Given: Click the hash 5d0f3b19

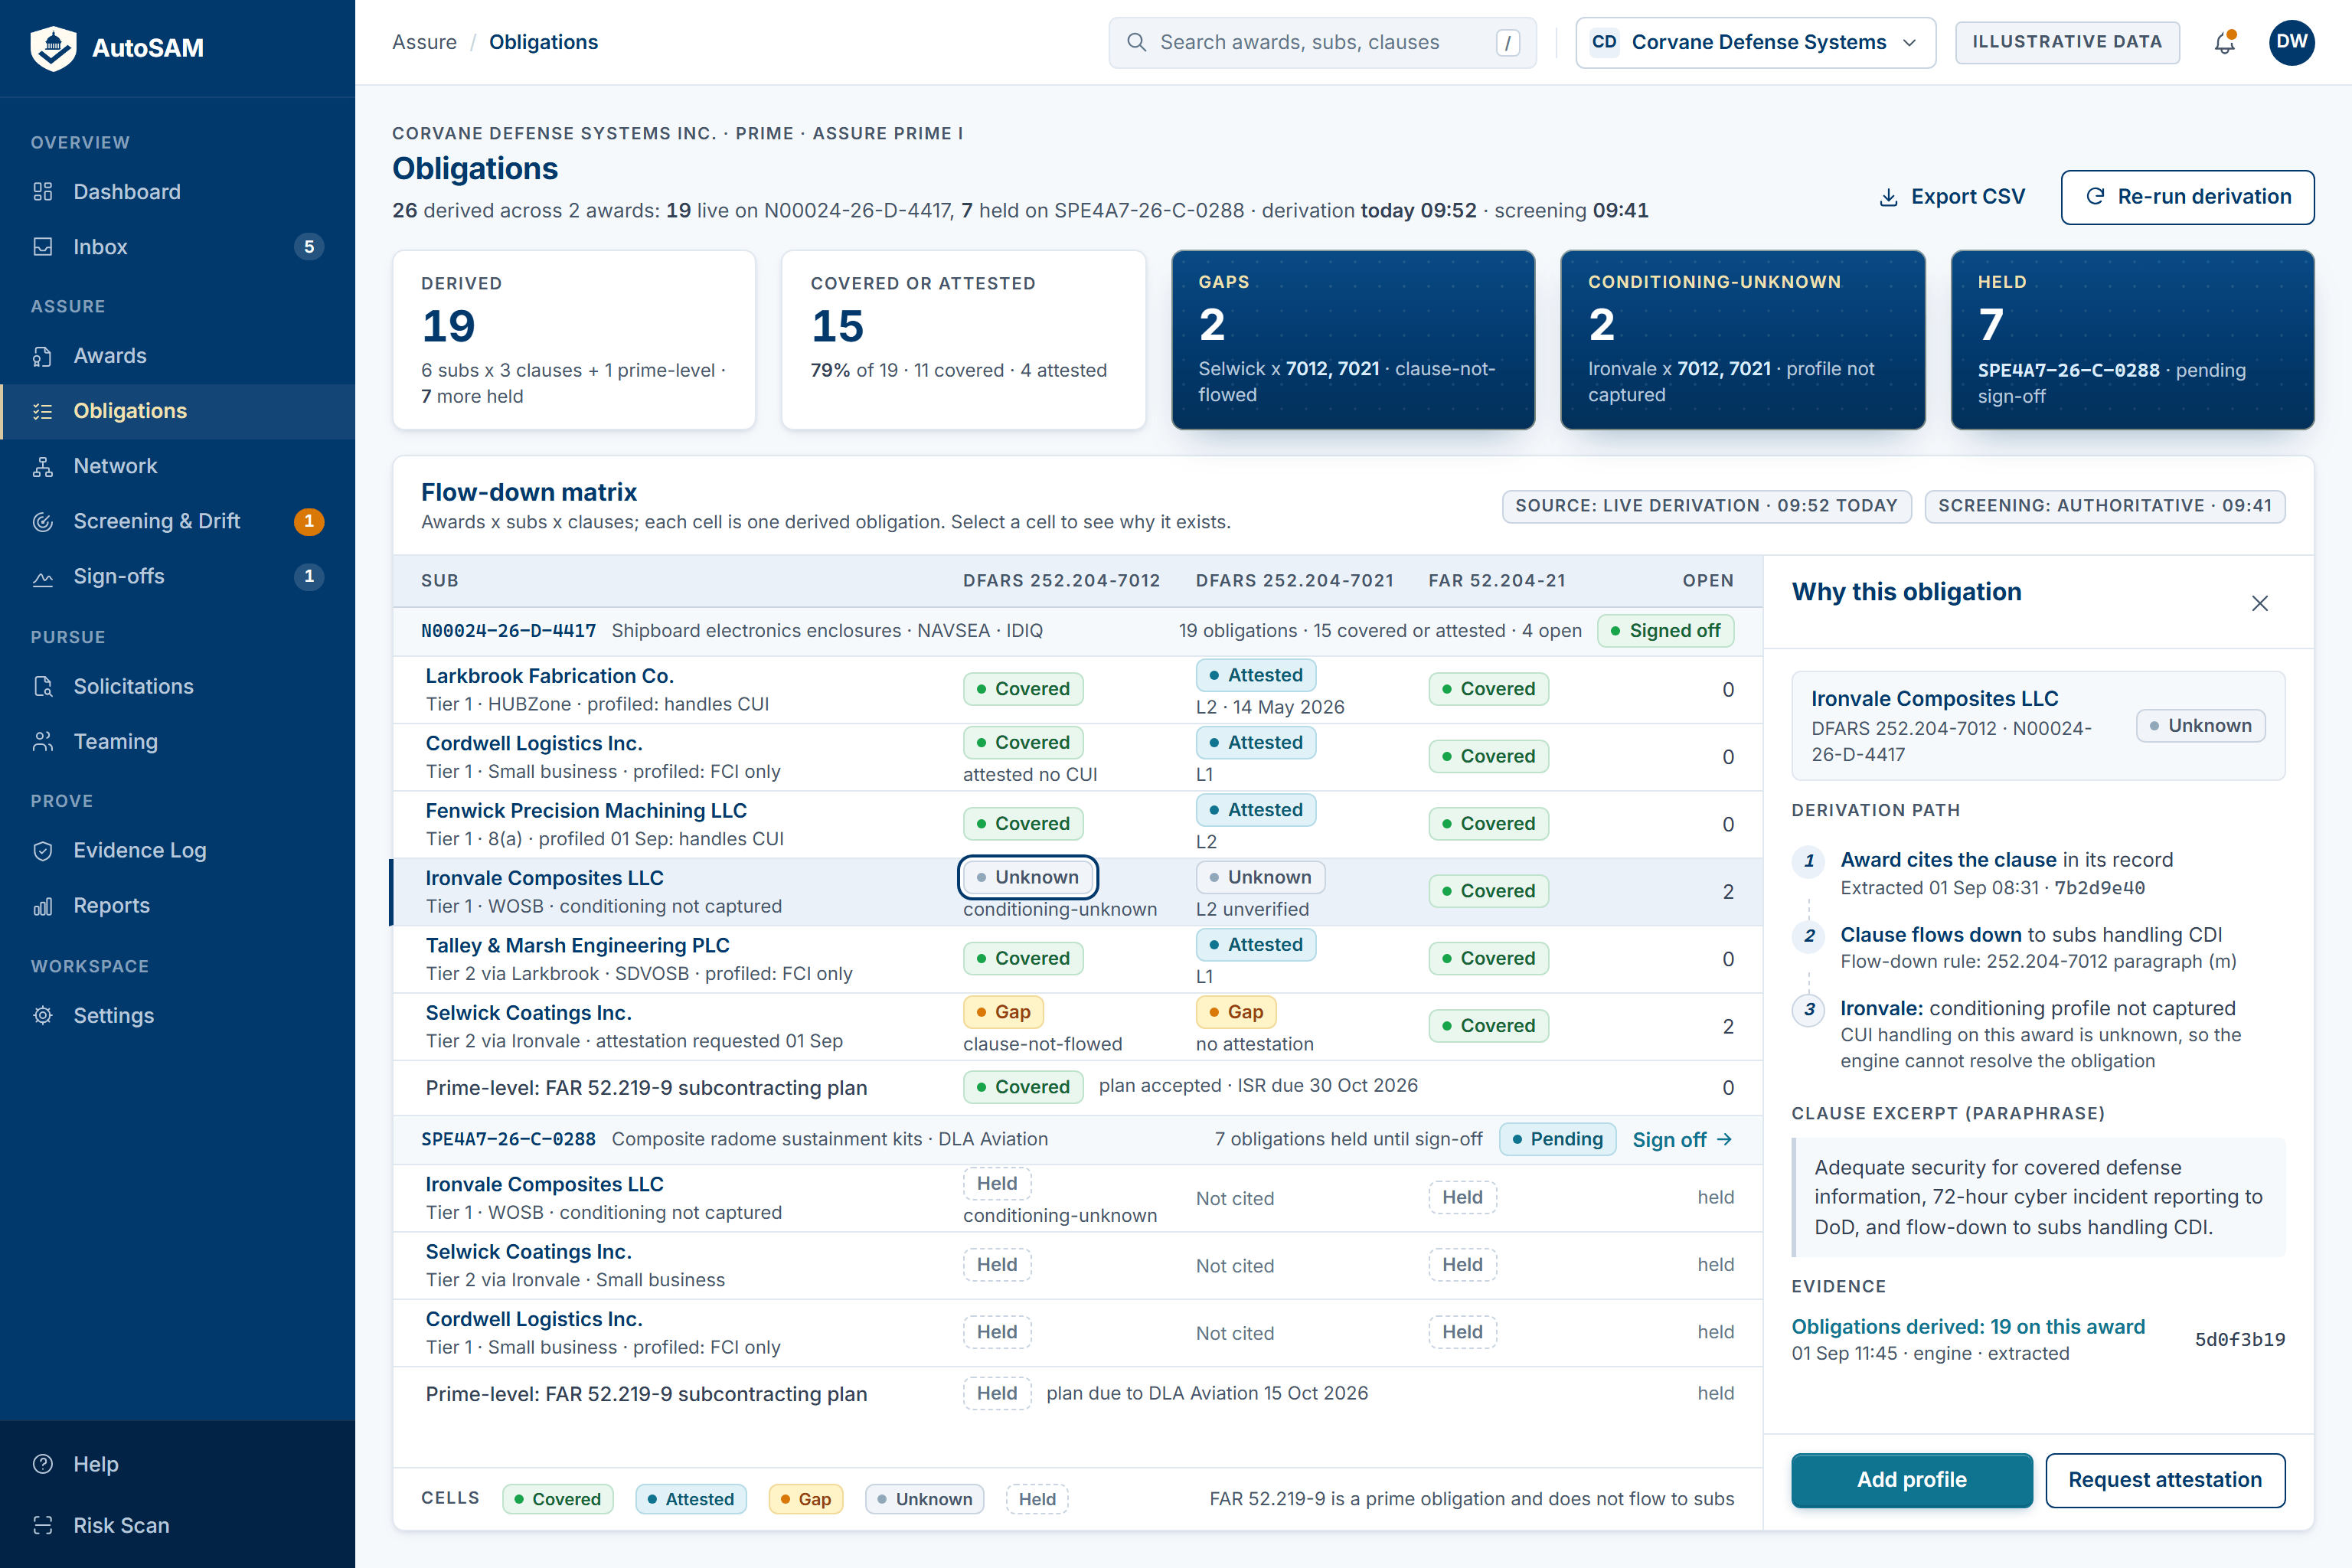Looking at the screenshot, I should pos(2239,1340).
